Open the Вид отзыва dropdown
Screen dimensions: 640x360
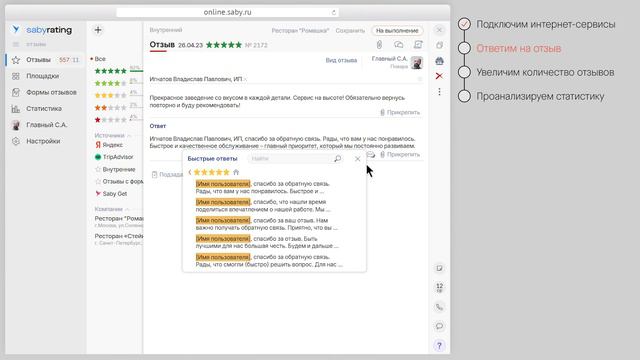(341, 60)
